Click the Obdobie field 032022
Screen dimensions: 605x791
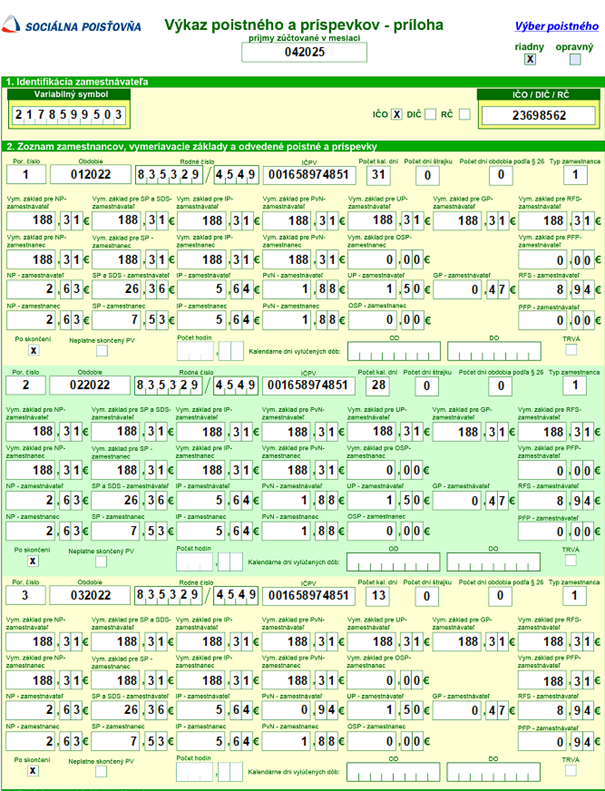click(x=90, y=595)
